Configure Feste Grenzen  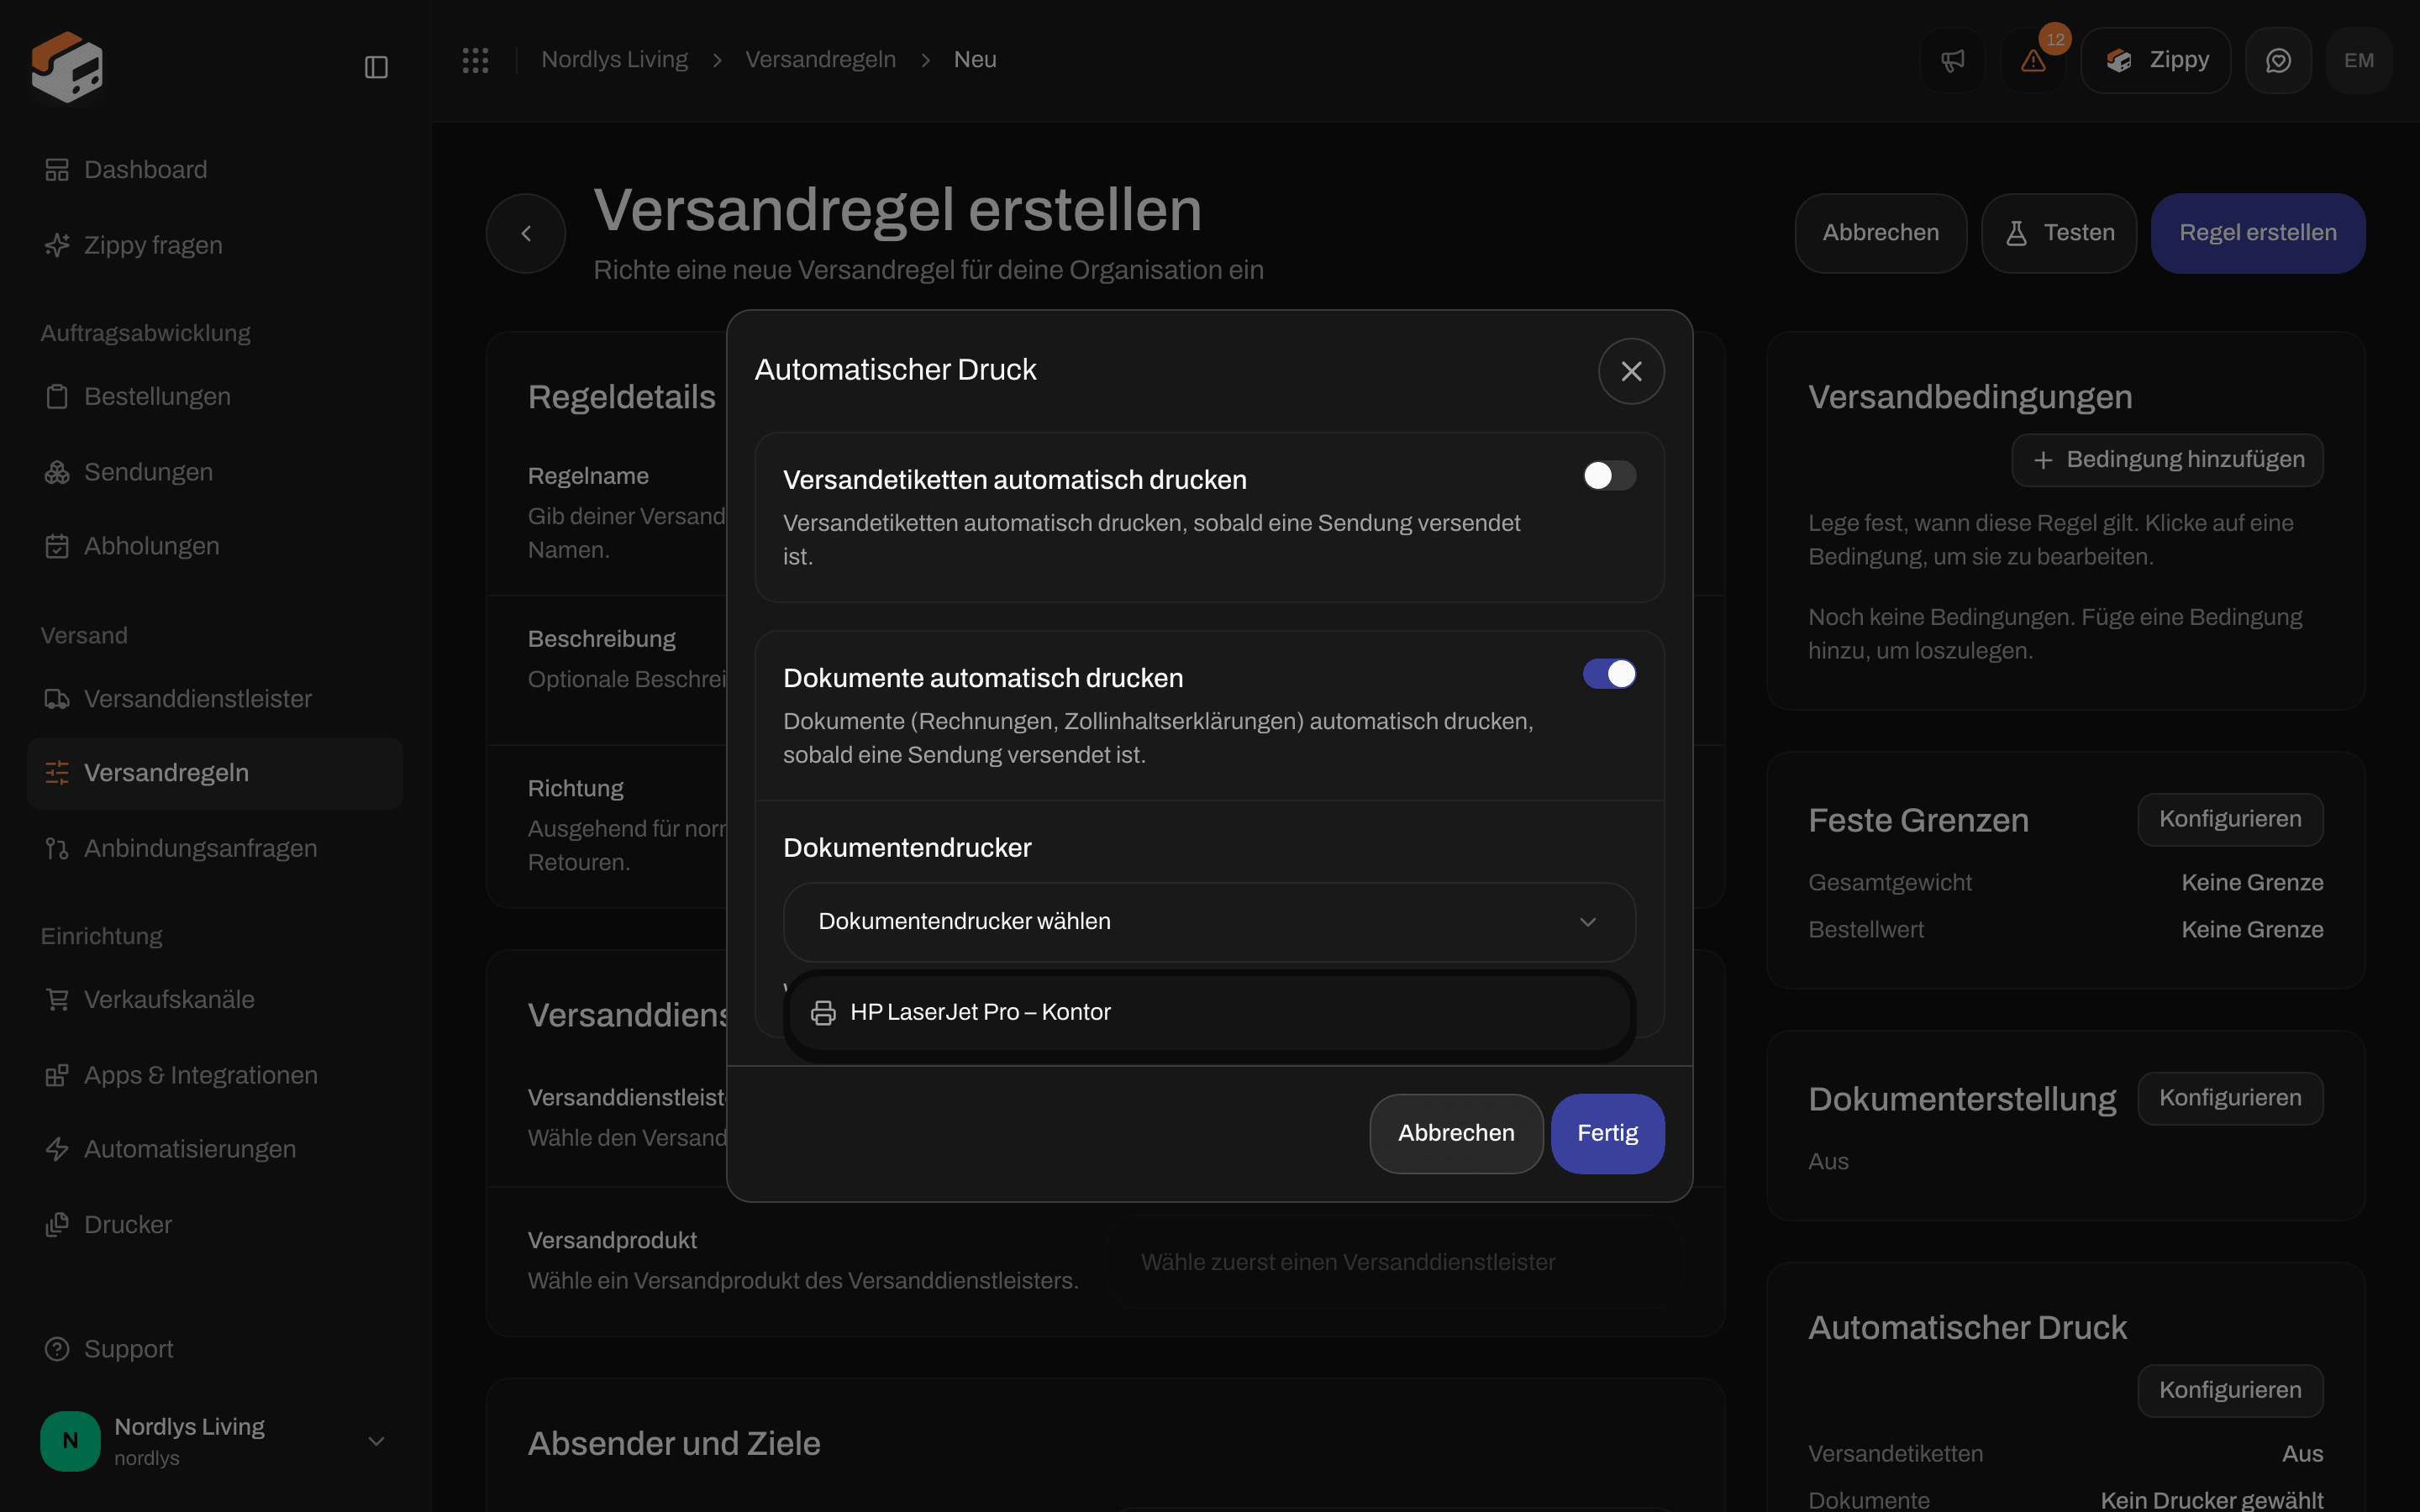[2230, 819]
